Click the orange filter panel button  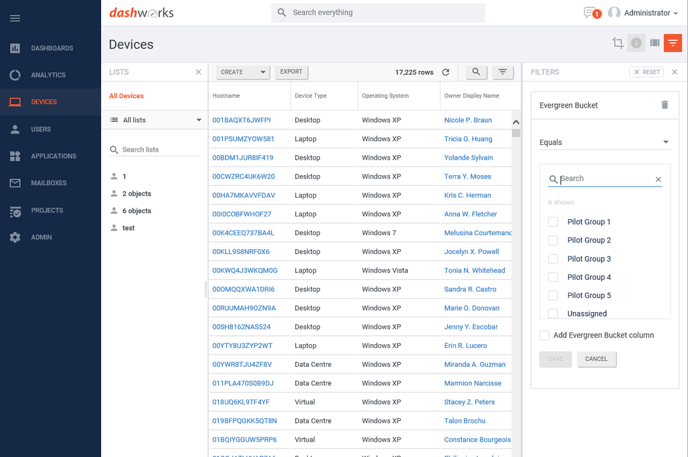673,43
